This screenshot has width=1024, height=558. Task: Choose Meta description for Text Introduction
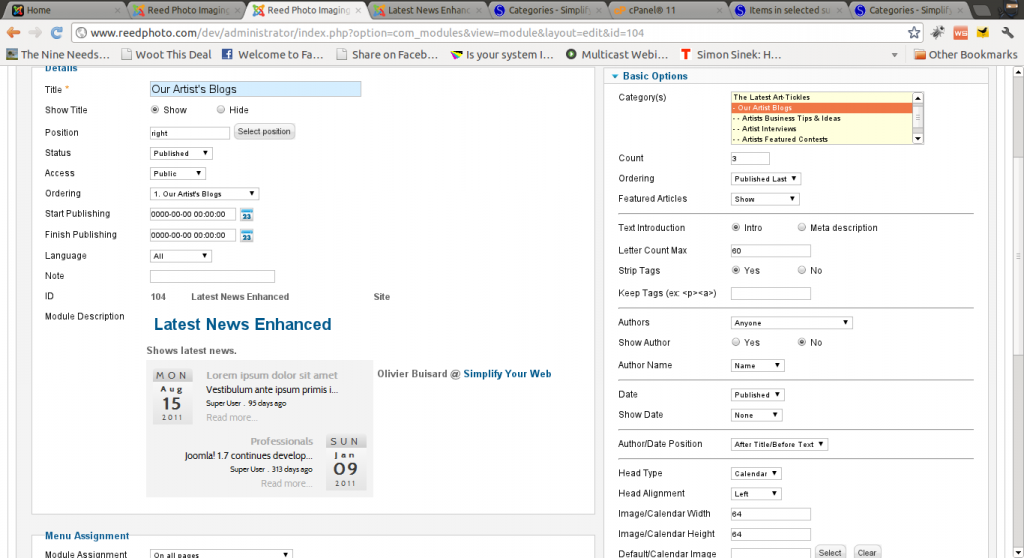(x=801, y=228)
